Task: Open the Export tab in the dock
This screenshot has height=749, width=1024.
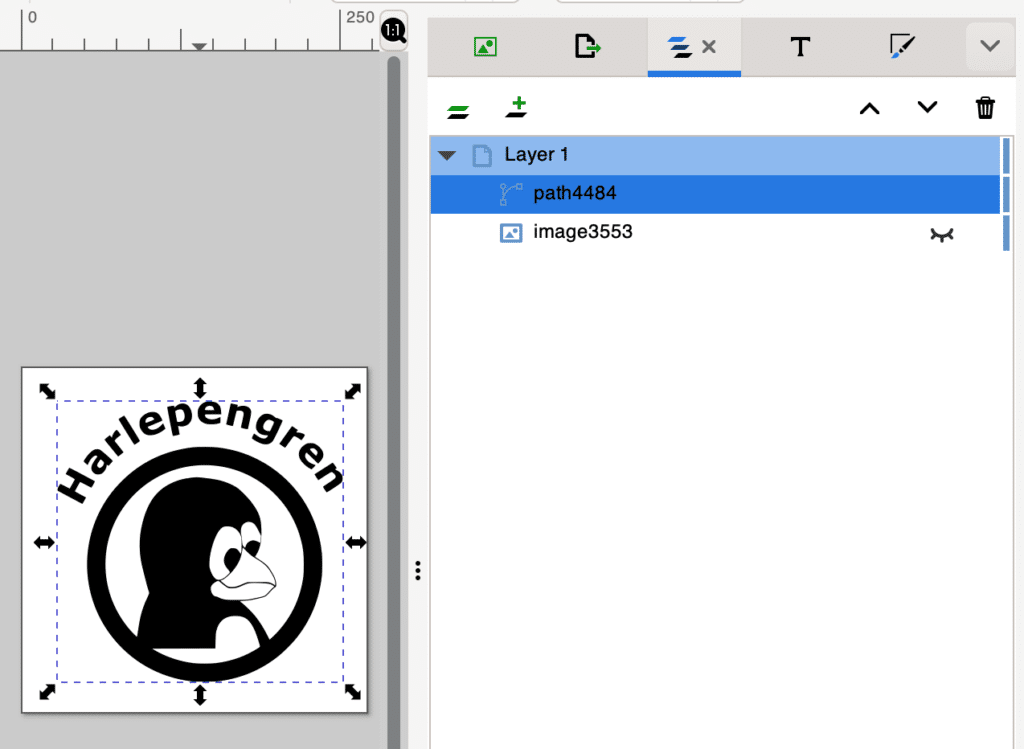Action: [x=587, y=46]
